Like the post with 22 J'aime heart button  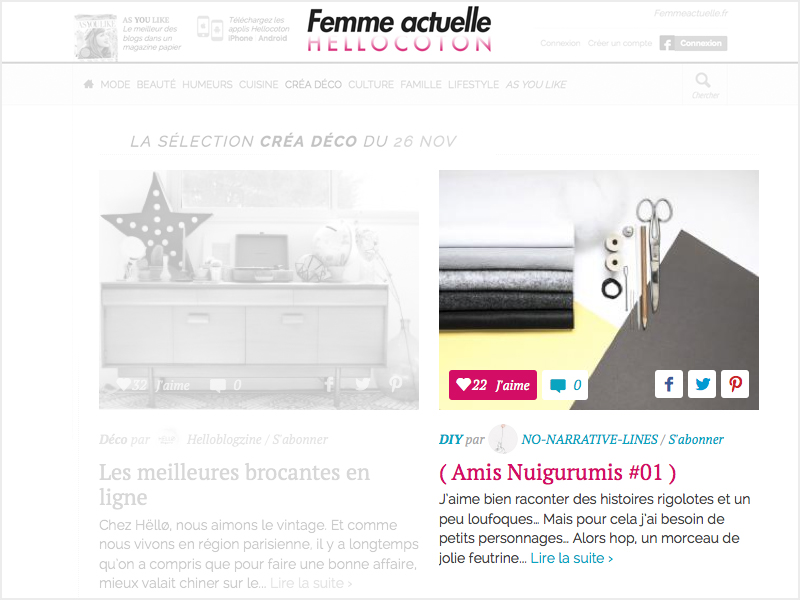493,385
